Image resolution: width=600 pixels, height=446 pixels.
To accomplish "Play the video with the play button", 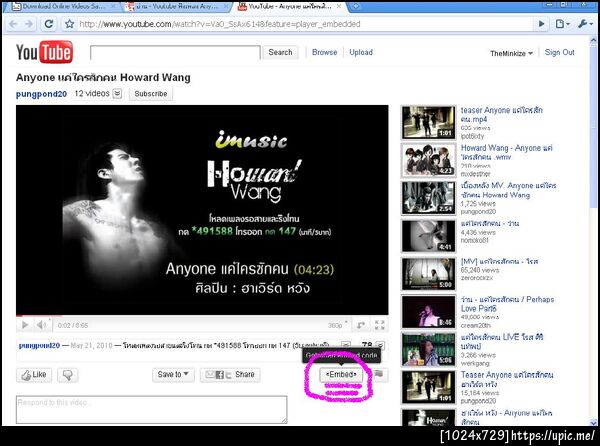I will 25,325.
